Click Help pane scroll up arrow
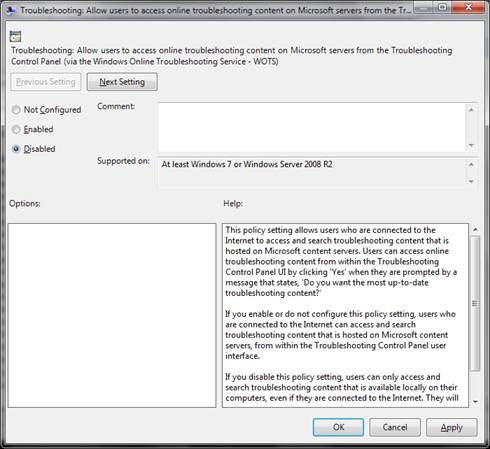This screenshot has height=449, width=490. pos(475,229)
